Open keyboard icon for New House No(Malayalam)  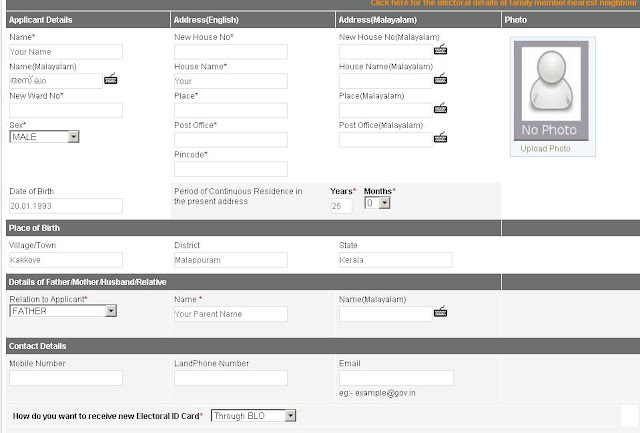[x=440, y=49]
